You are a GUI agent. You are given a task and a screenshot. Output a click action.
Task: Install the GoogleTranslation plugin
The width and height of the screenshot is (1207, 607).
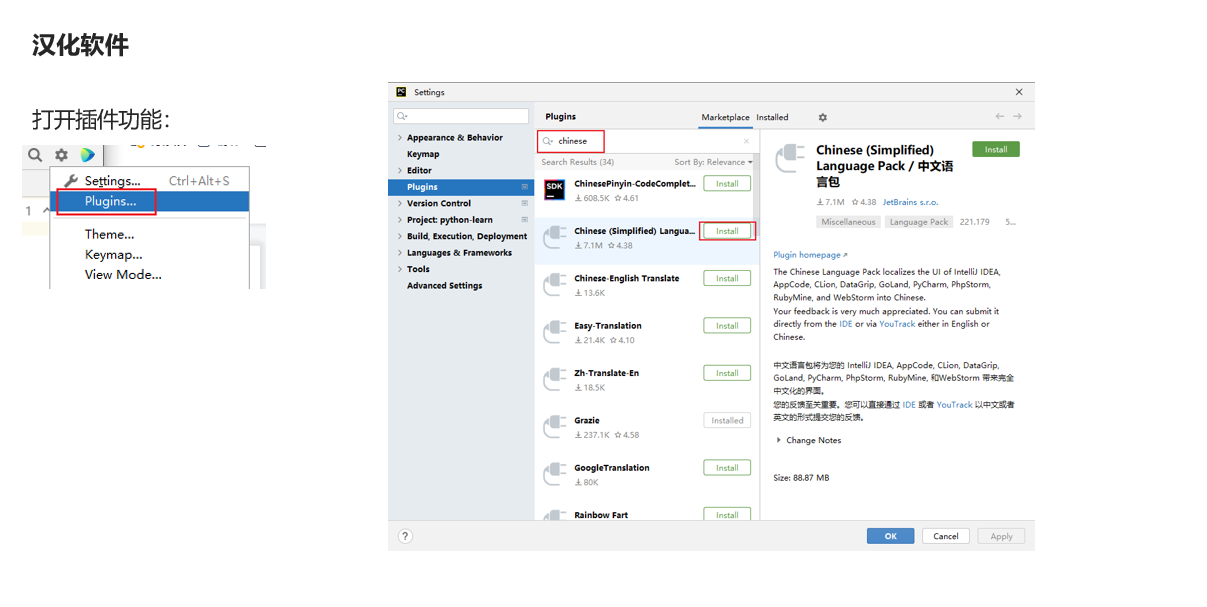727,468
